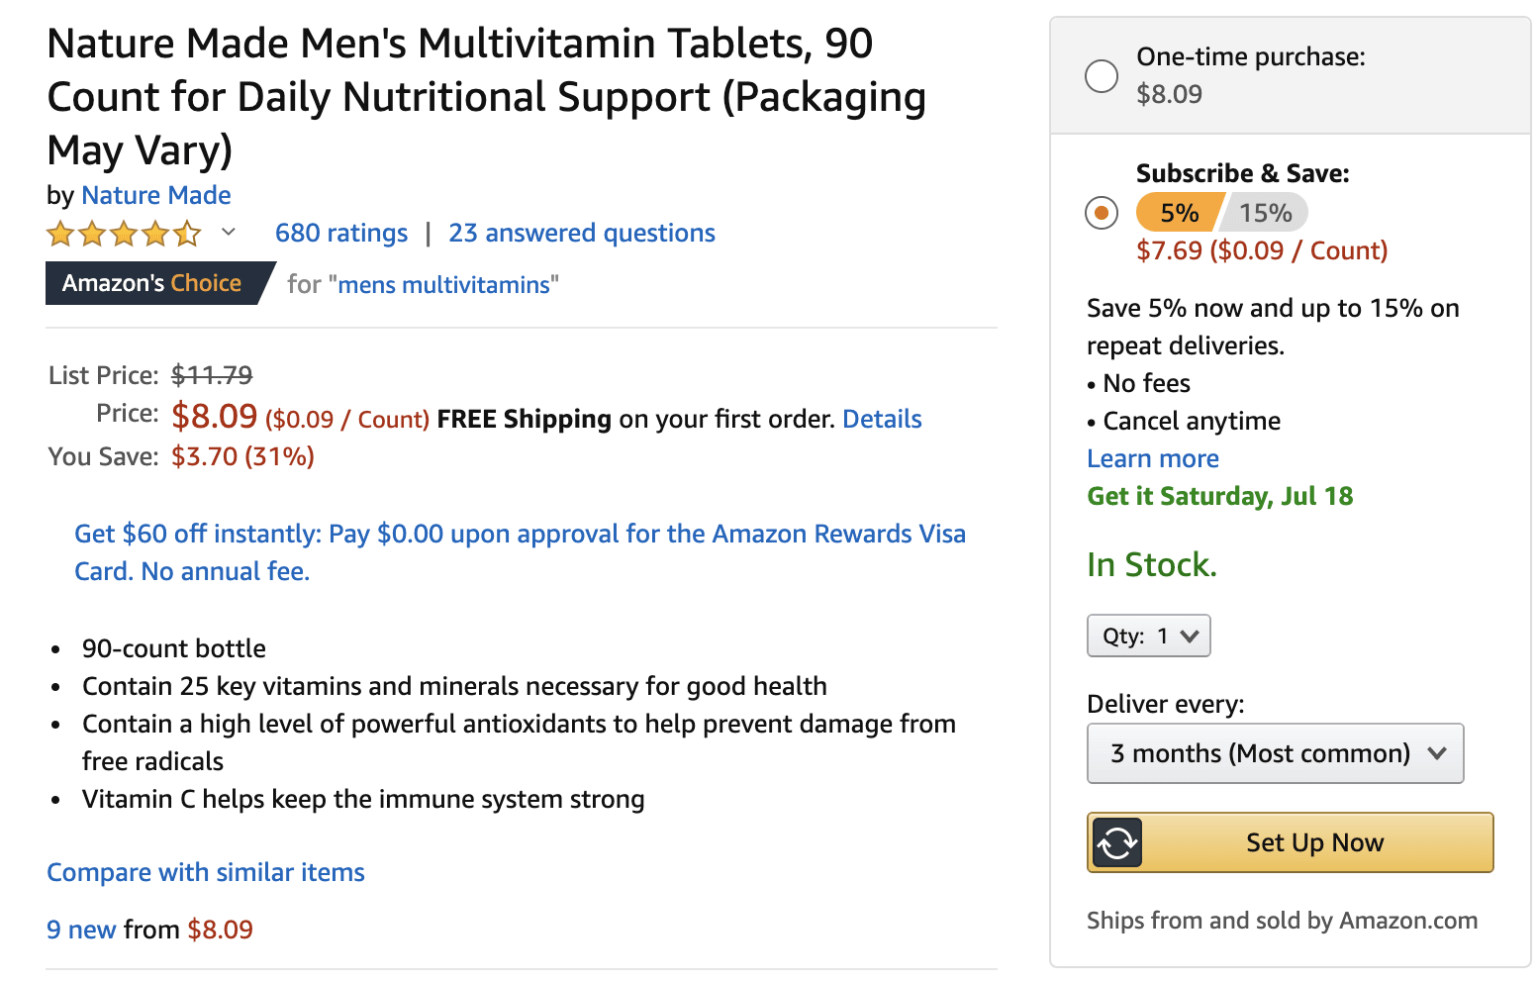Open Compare with similar items
The height and width of the screenshot is (982, 1536).
pos(204,872)
